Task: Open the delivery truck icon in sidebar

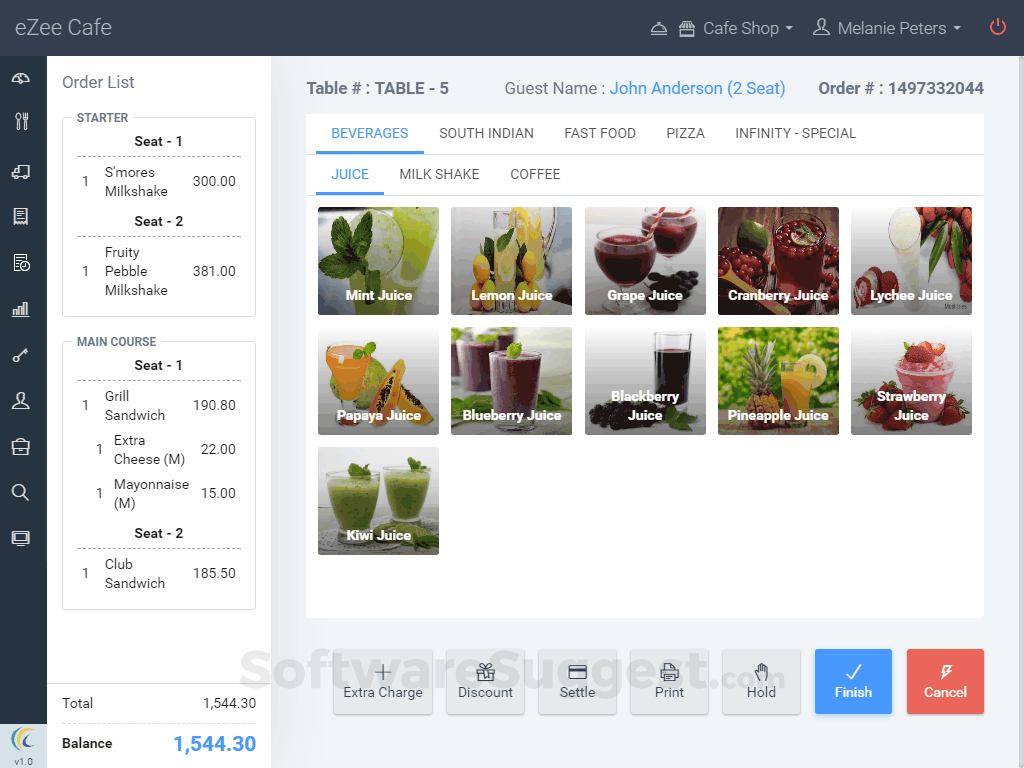Action: click(x=21, y=171)
